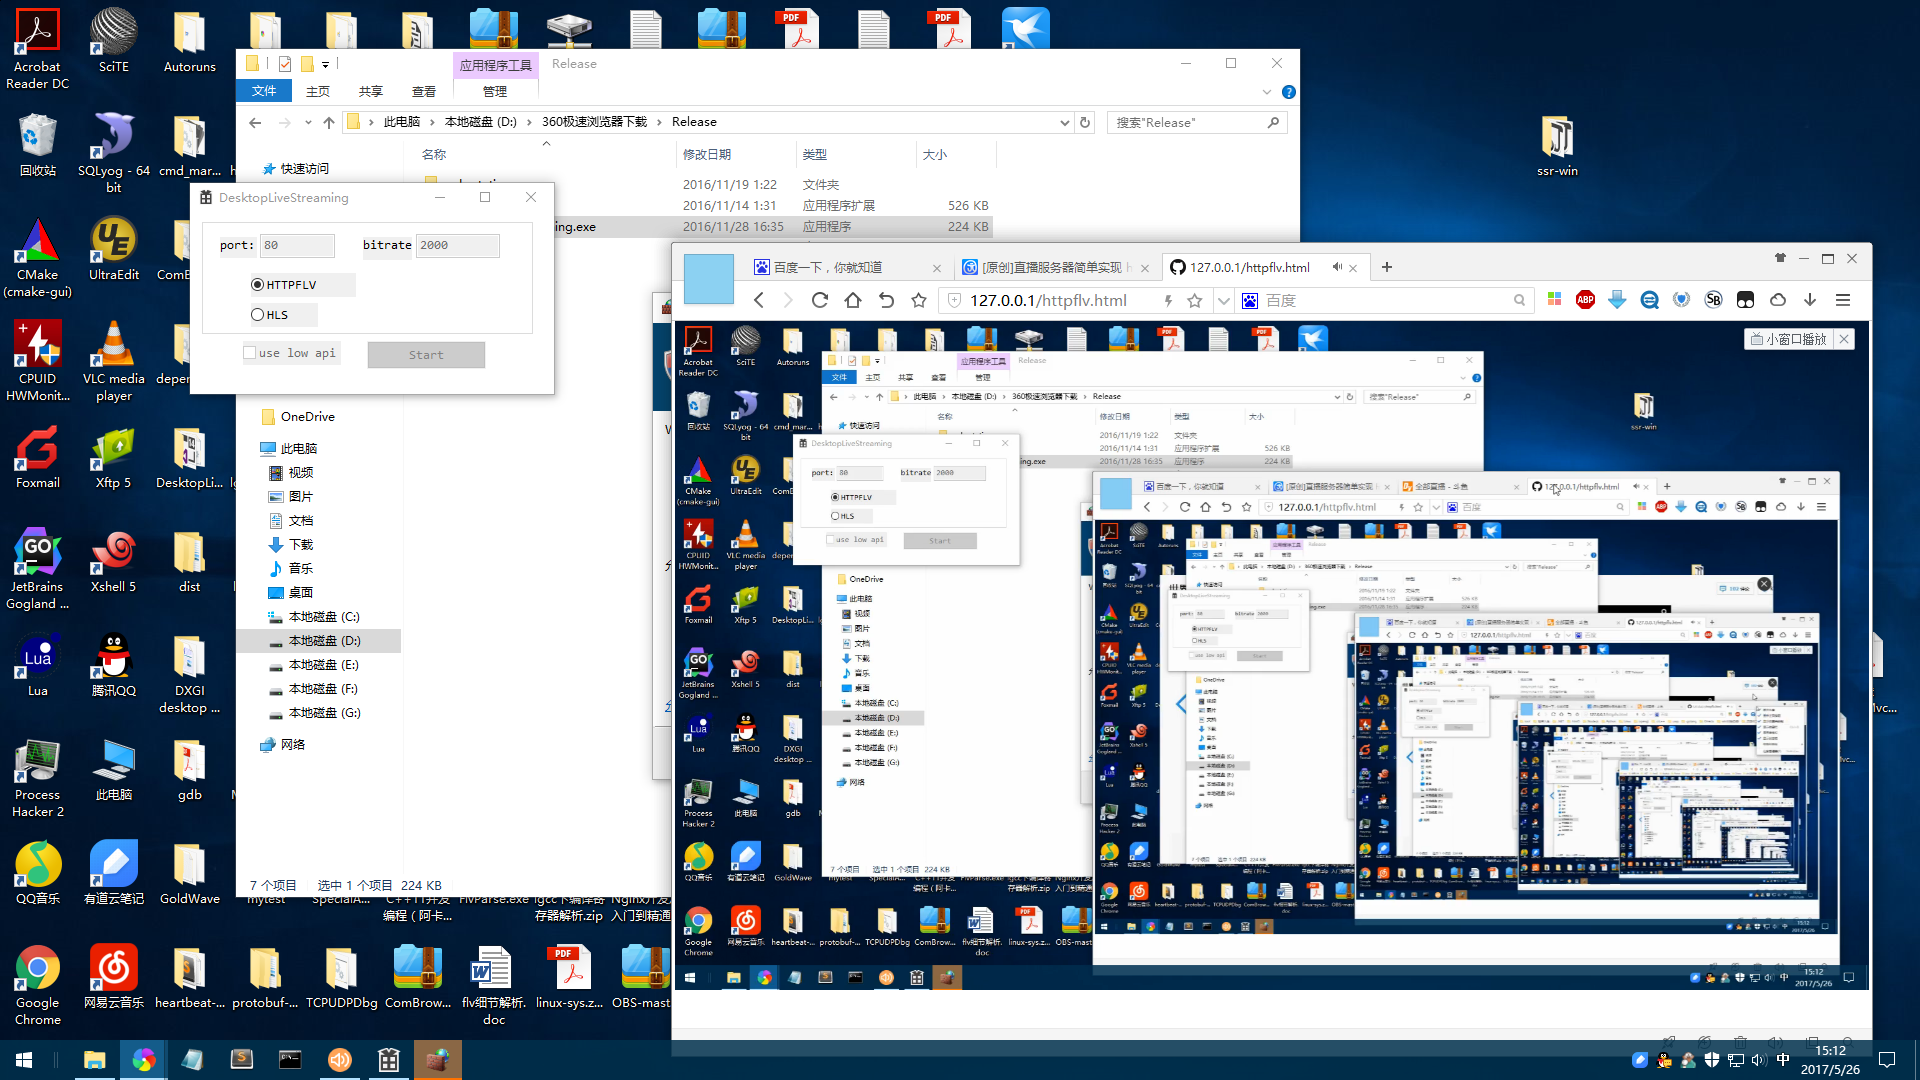This screenshot has width=1920, height=1080.
Task: Click the bitrate input field
Action: tap(458, 245)
